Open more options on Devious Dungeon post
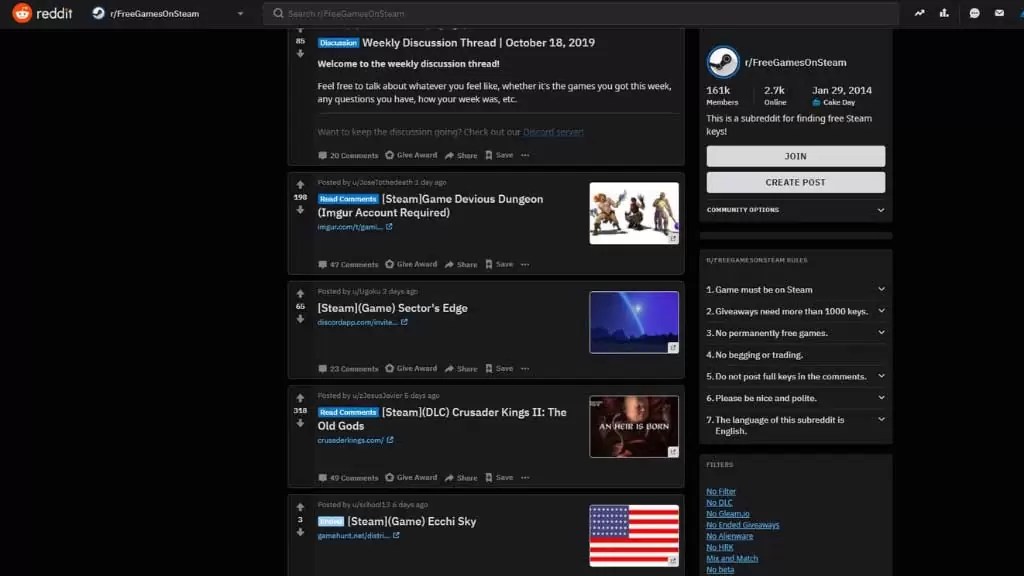The image size is (1024, 576). pos(525,264)
